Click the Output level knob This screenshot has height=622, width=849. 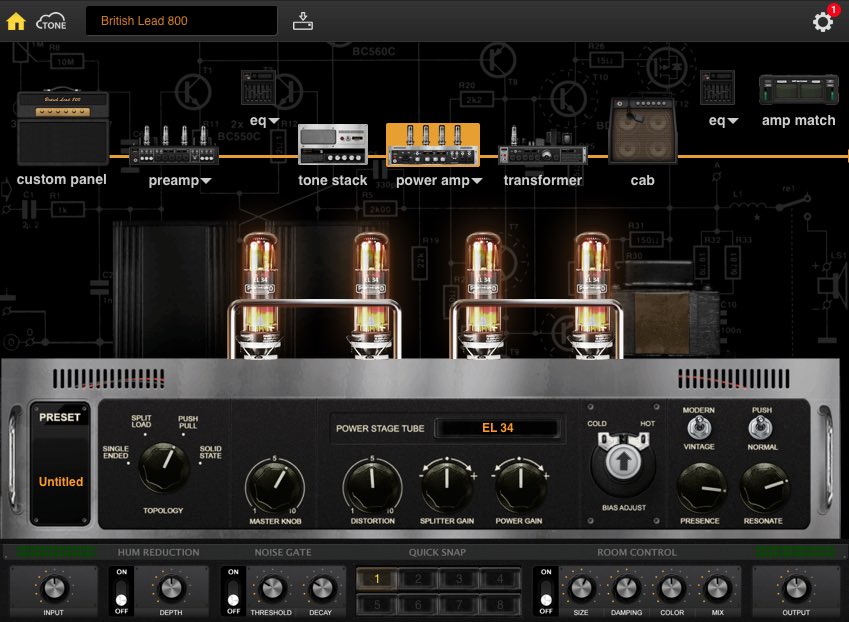click(x=796, y=588)
